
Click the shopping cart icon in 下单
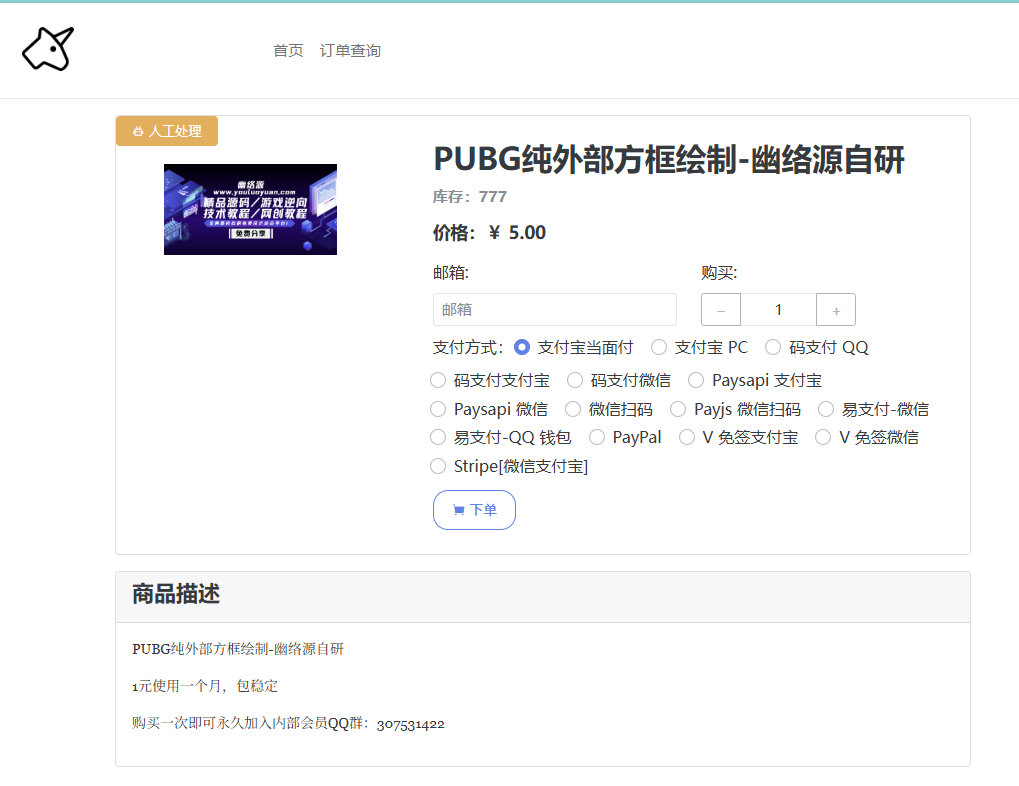459,510
